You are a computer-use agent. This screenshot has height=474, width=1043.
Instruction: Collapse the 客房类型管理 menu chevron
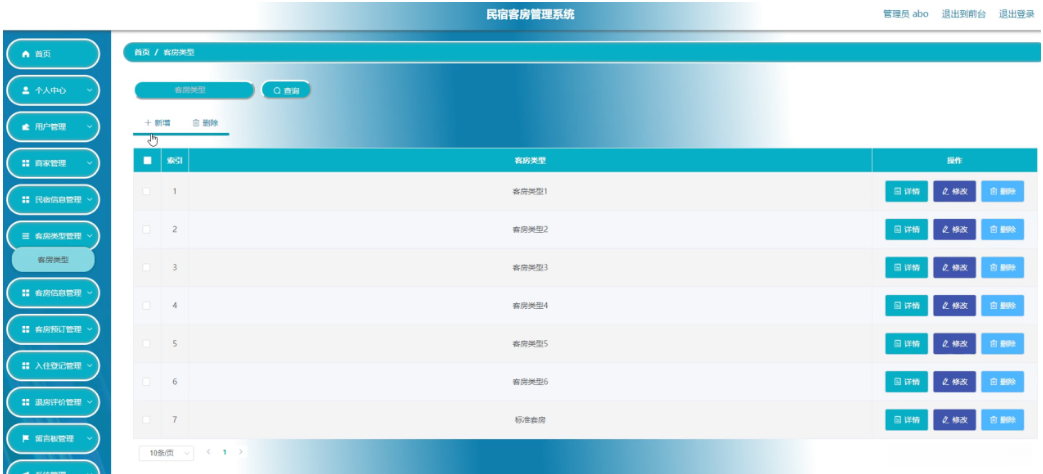(90, 236)
